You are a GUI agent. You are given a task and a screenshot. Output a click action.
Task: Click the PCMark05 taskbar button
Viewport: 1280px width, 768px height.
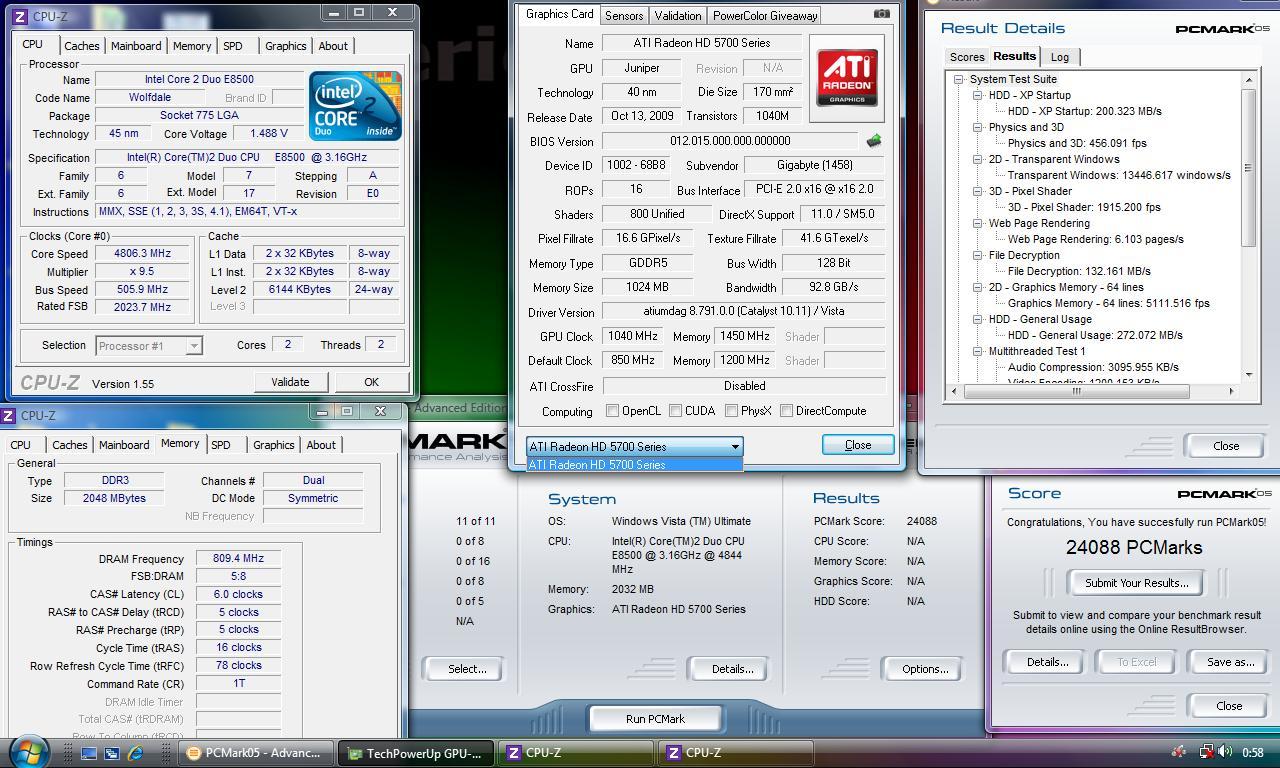click(255, 753)
